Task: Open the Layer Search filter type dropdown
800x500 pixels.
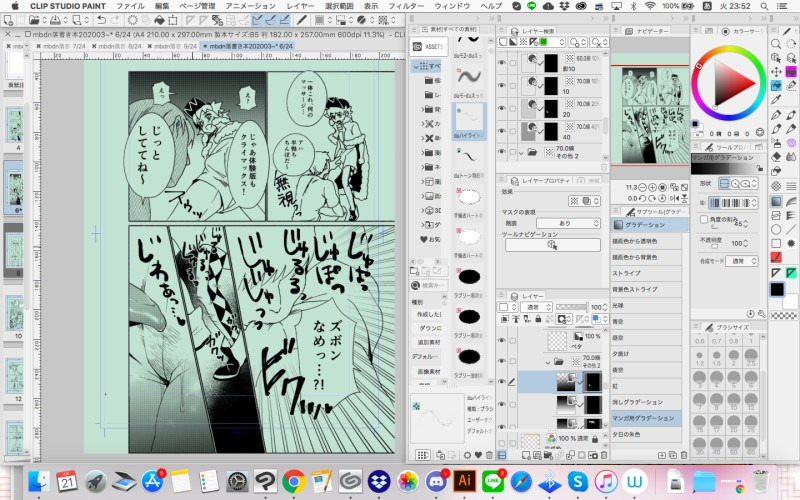Action: [529, 42]
